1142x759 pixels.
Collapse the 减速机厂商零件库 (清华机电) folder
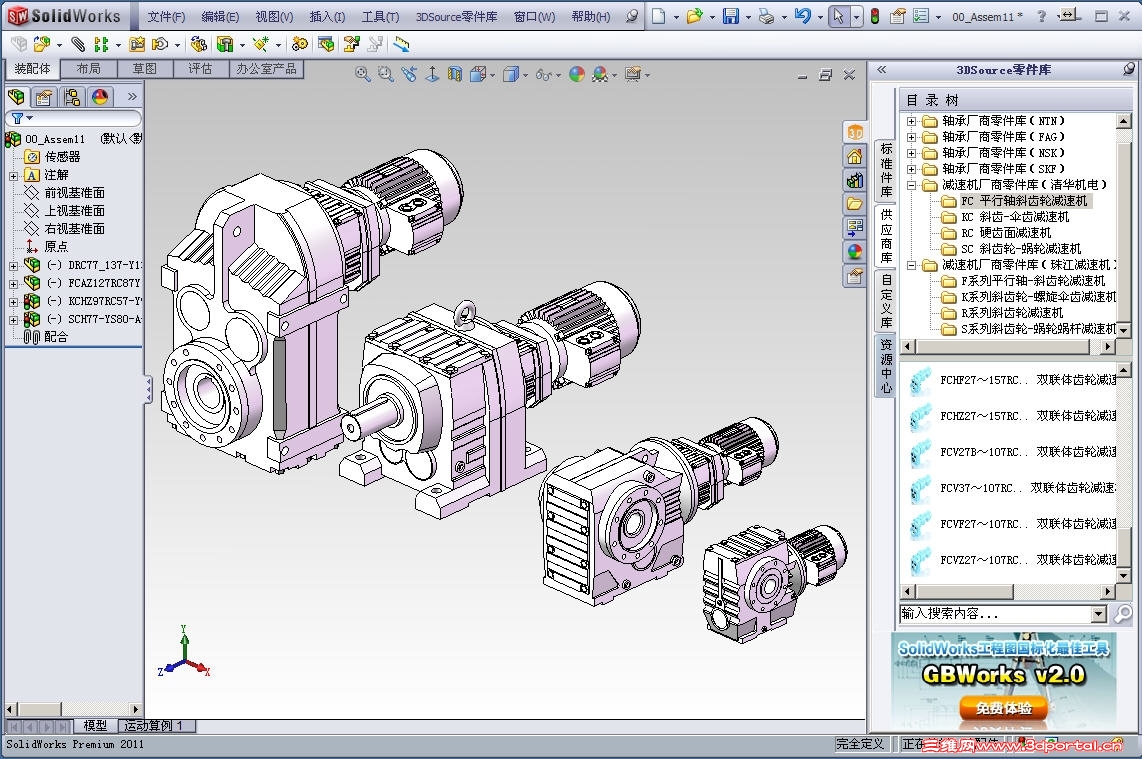click(x=911, y=185)
